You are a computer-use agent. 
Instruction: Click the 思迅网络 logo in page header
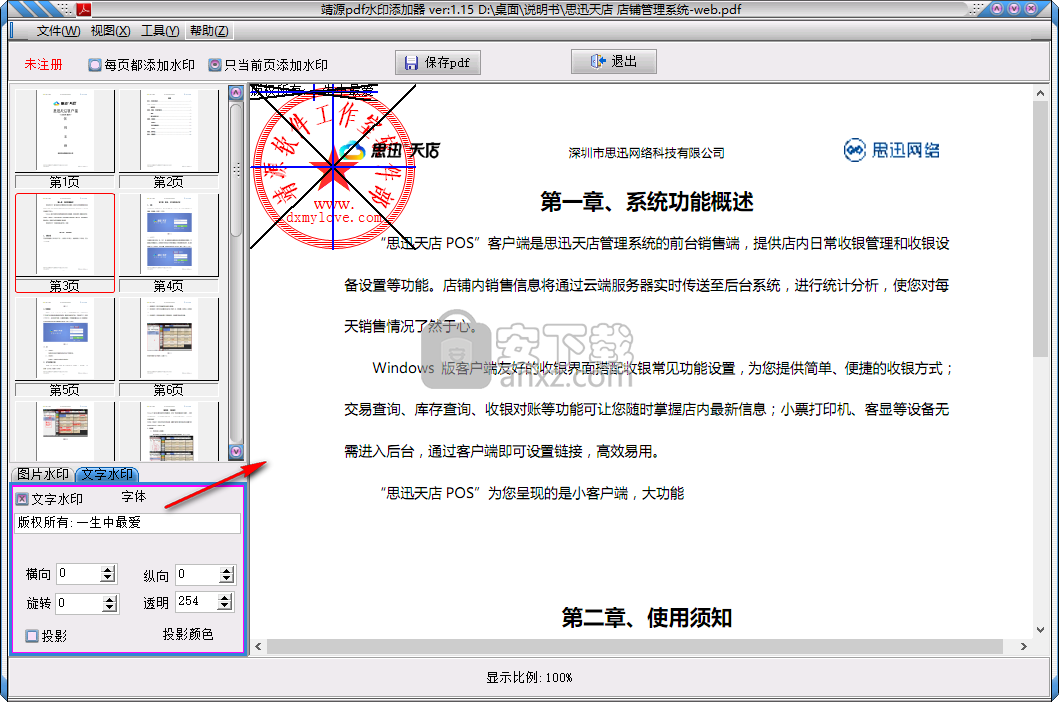(x=892, y=150)
